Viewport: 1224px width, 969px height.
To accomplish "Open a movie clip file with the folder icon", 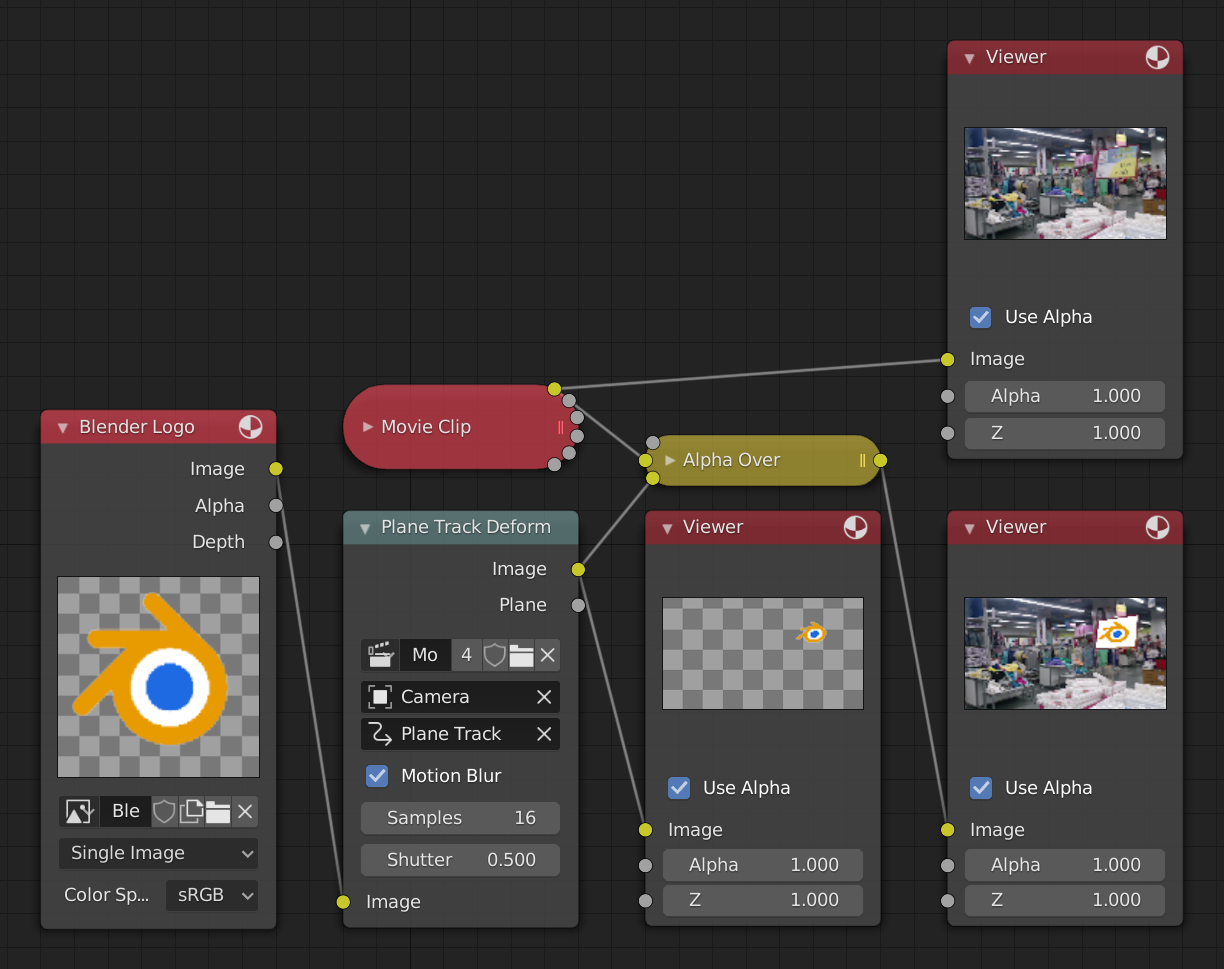I will click(521, 655).
